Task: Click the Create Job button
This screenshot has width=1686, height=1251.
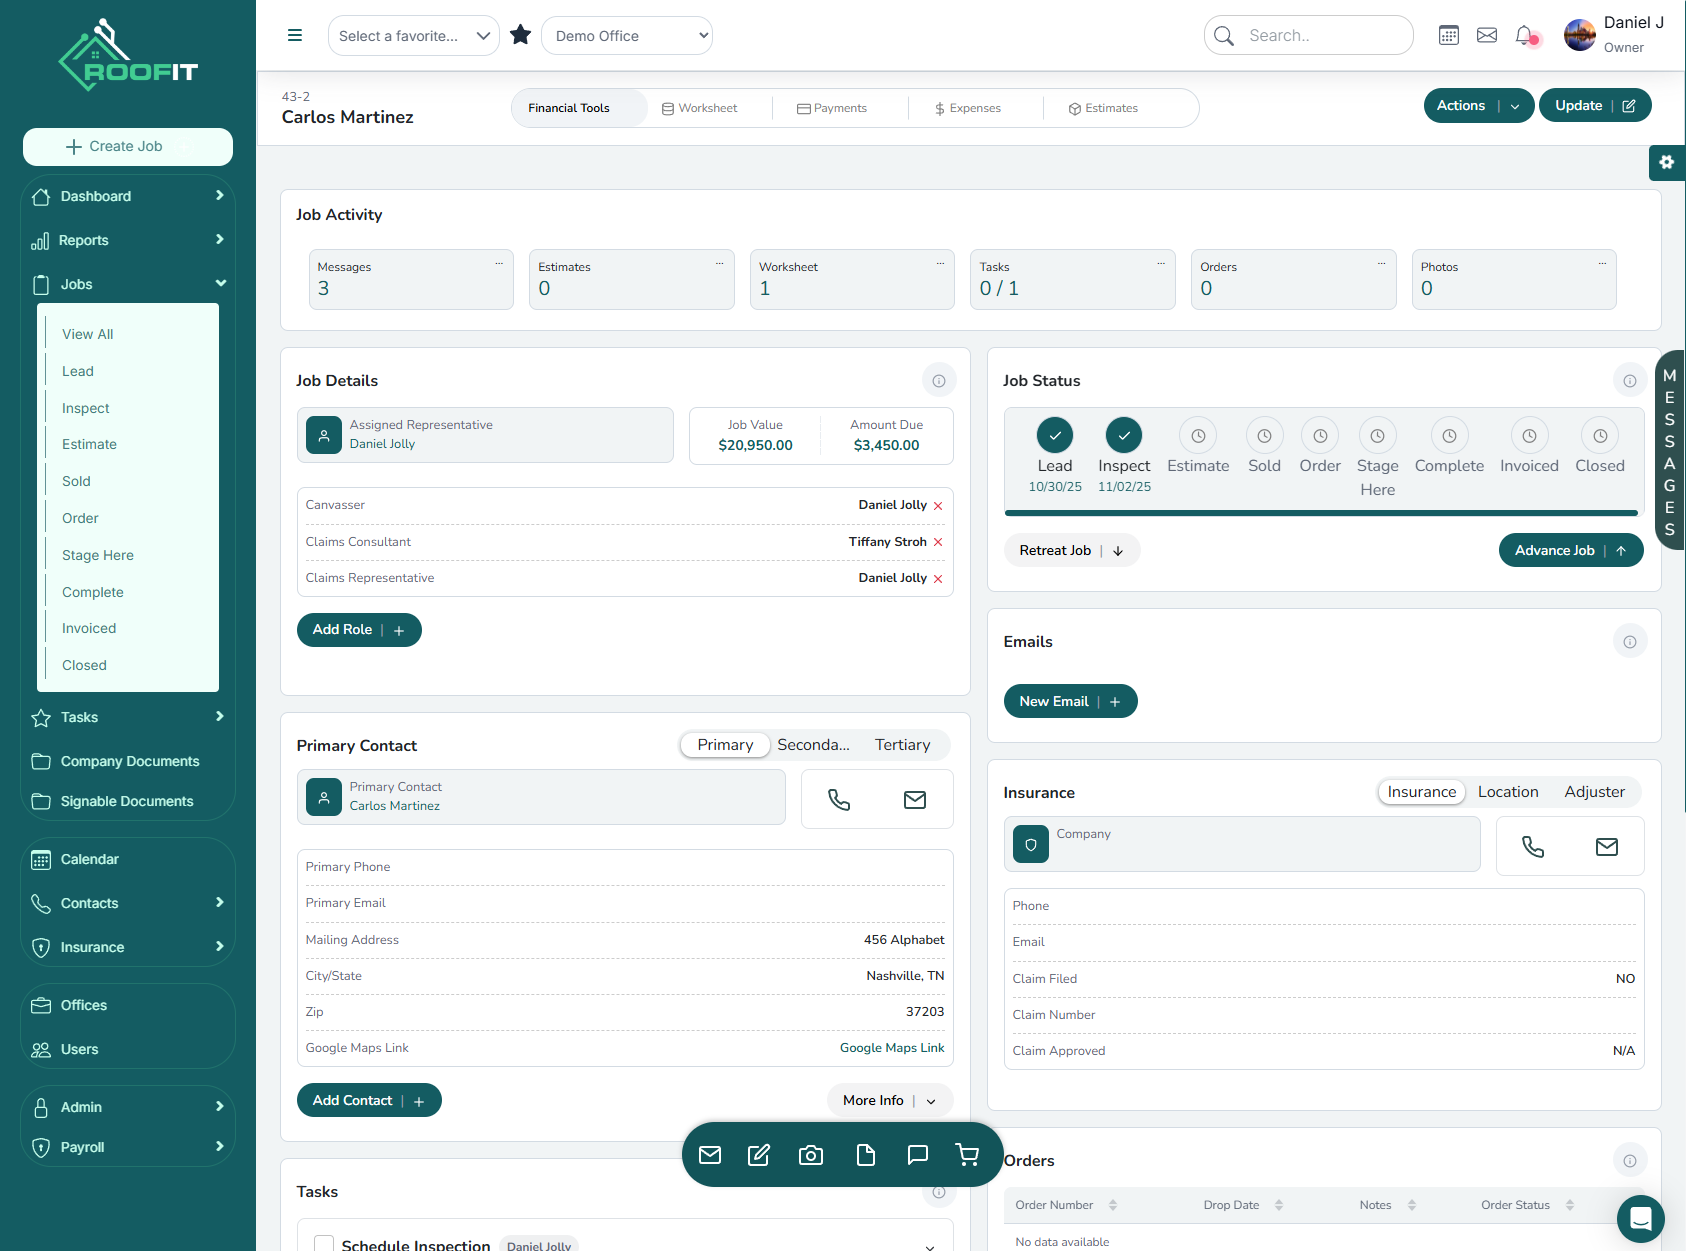Action: point(127,146)
